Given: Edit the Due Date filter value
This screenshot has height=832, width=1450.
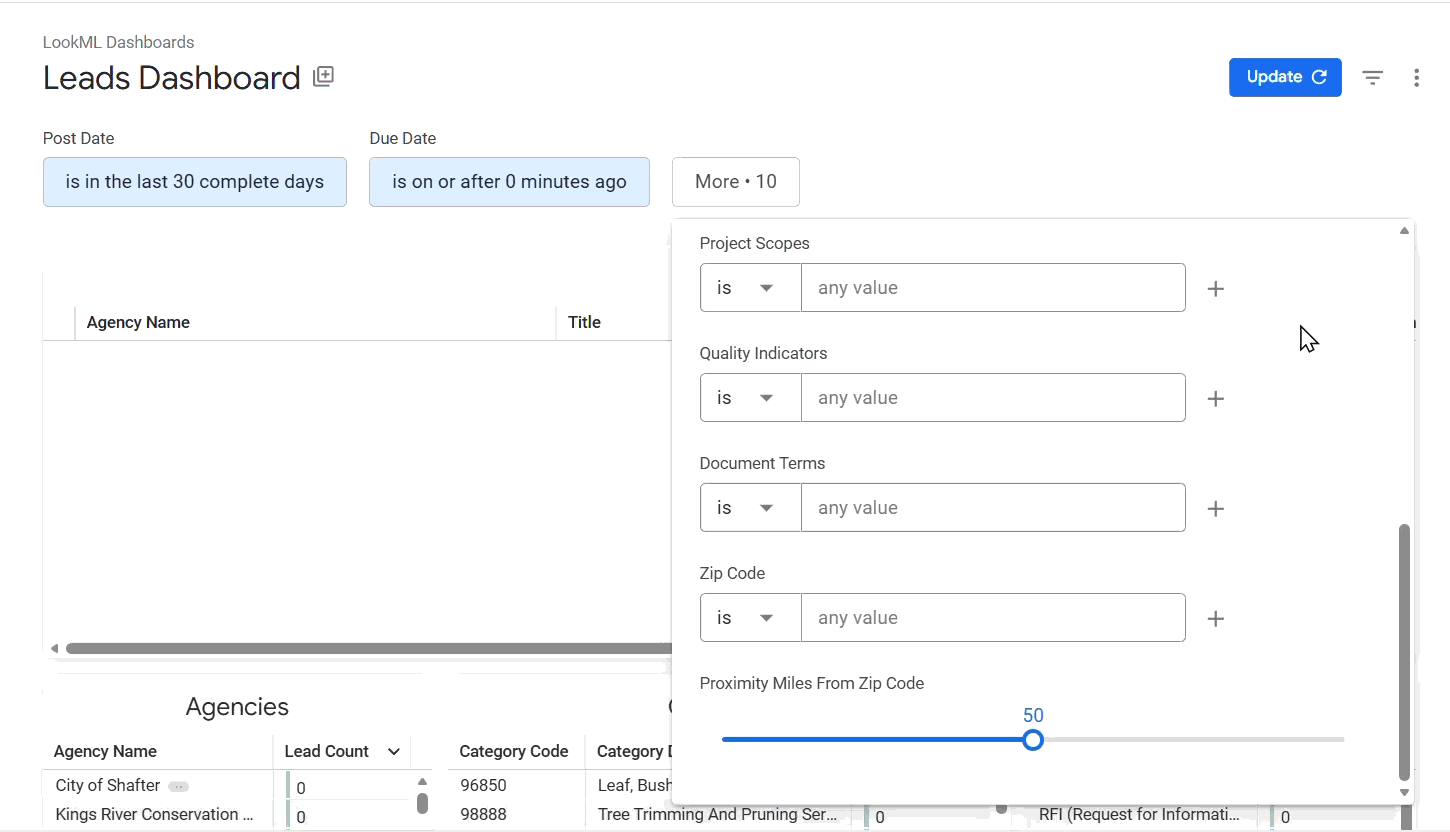Looking at the screenshot, I should click(x=509, y=182).
